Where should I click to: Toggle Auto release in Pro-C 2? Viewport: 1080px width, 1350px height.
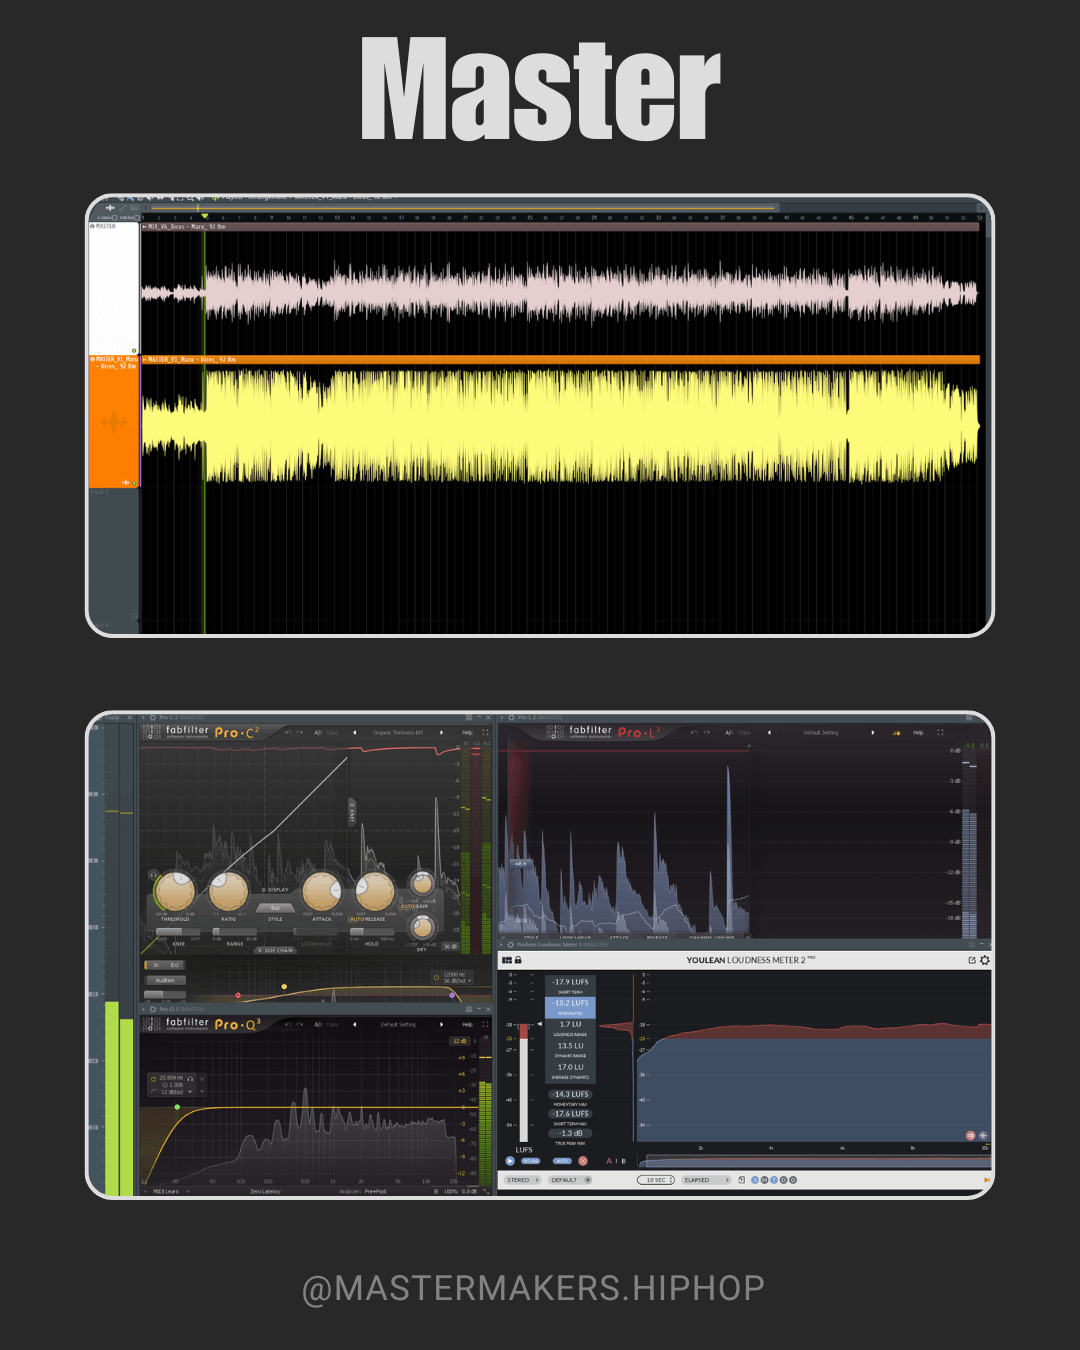pyautogui.click(x=355, y=919)
